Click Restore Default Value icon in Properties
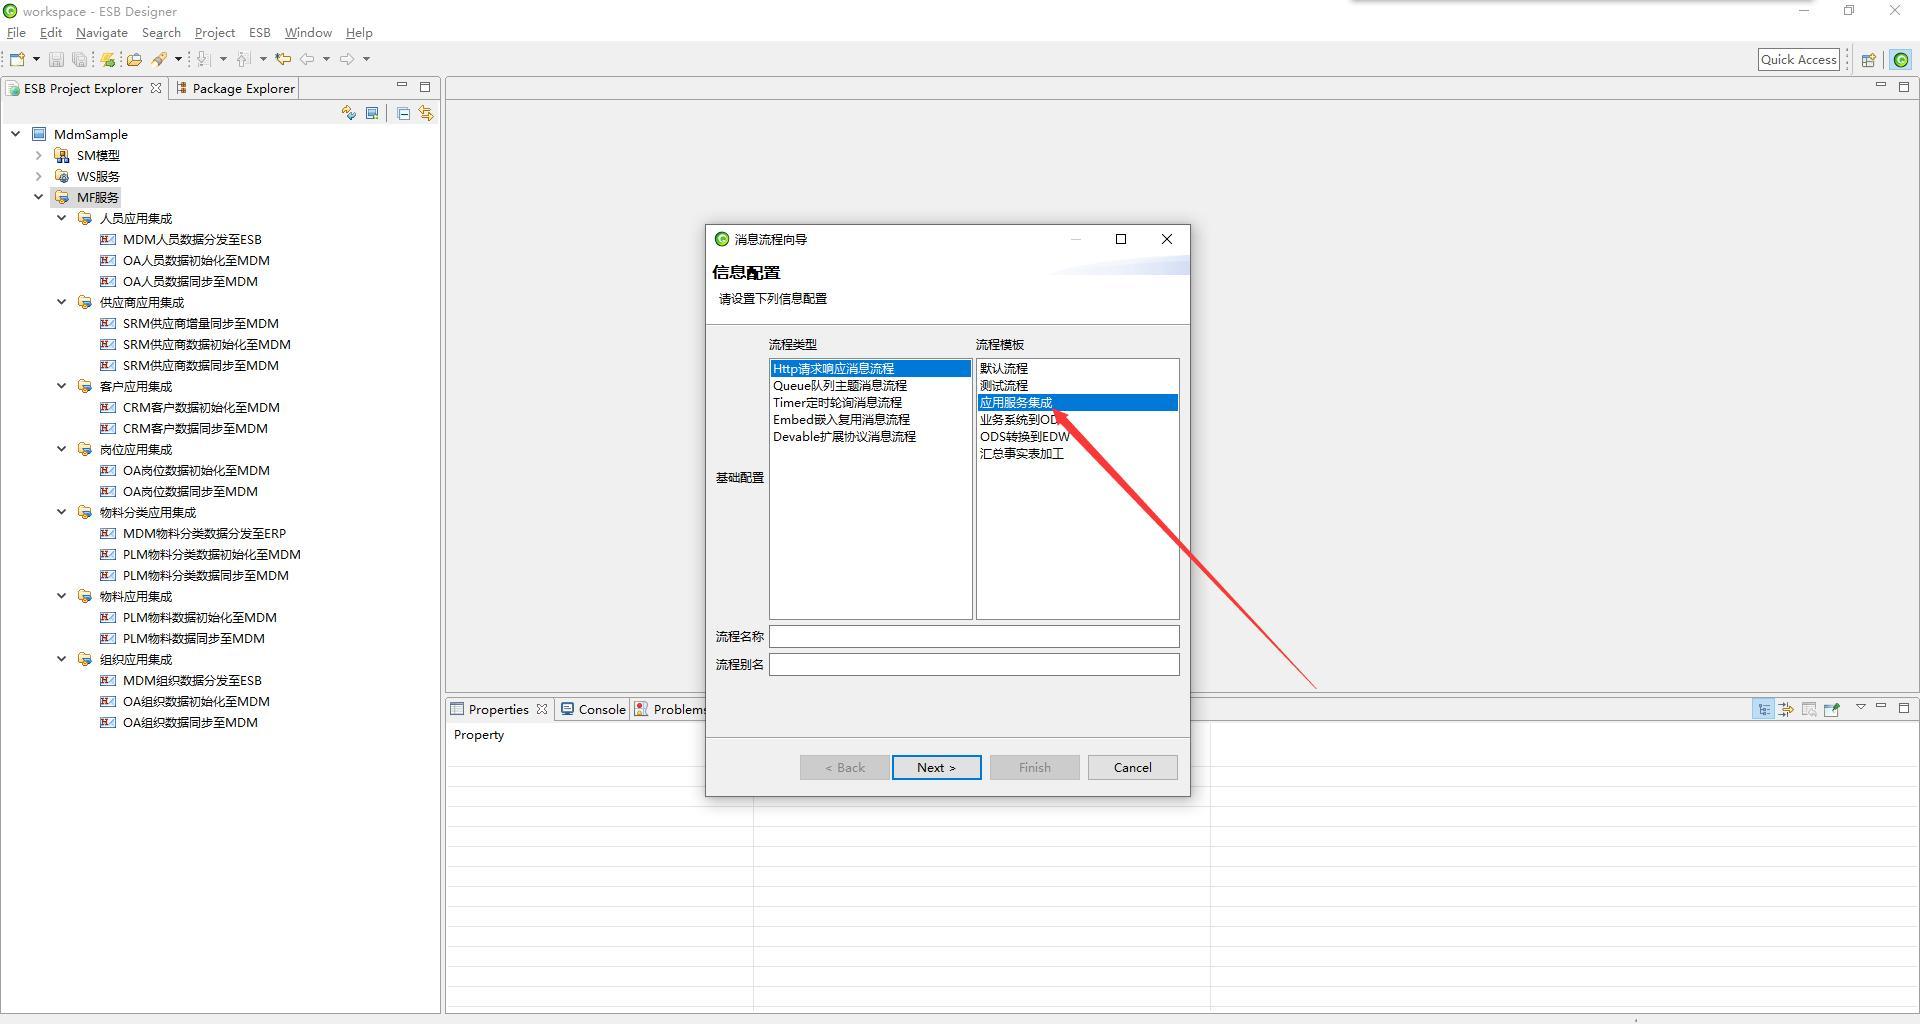The width and height of the screenshot is (1920, 1024). click(1809, 709)
